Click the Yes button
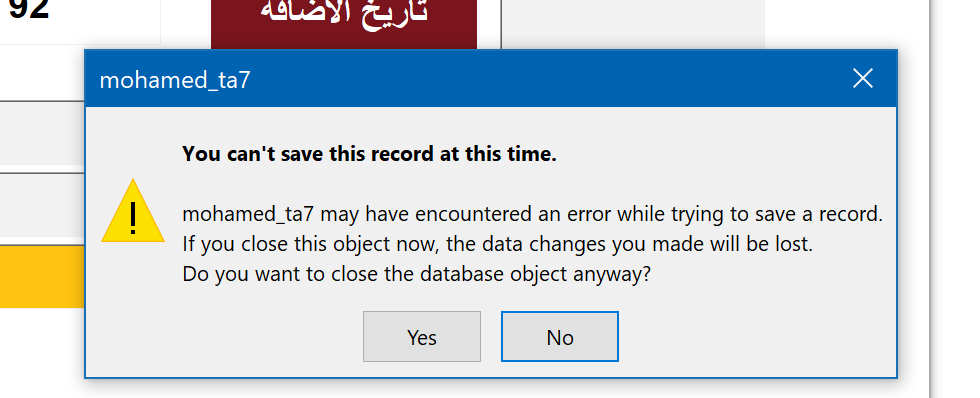This screenshot has width=980, height=398. (422, 337)
